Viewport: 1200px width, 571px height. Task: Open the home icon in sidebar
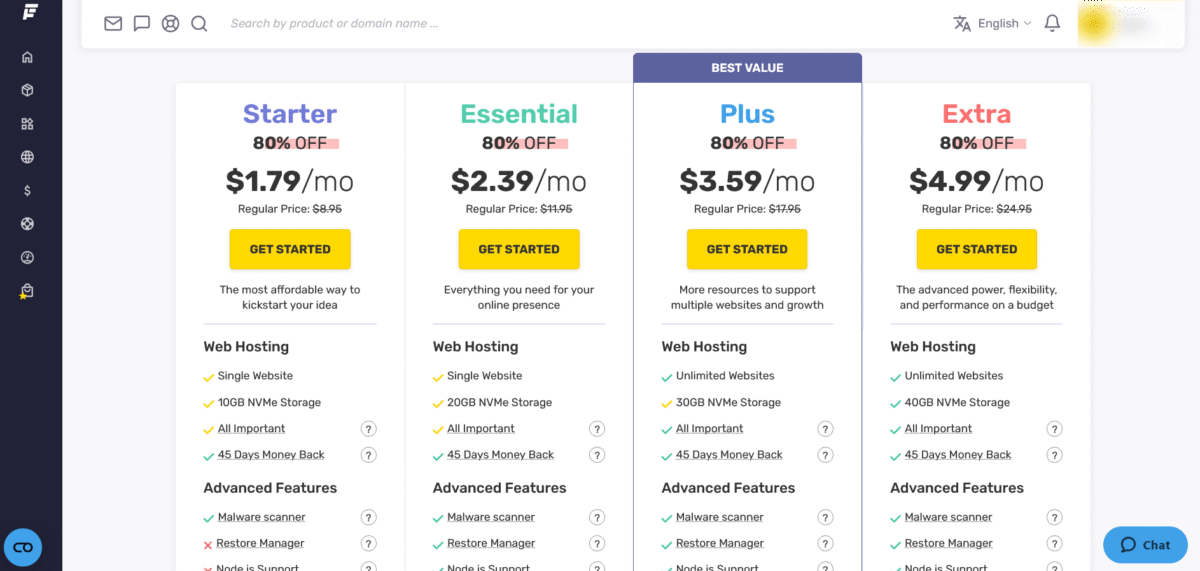click(28, 57)
